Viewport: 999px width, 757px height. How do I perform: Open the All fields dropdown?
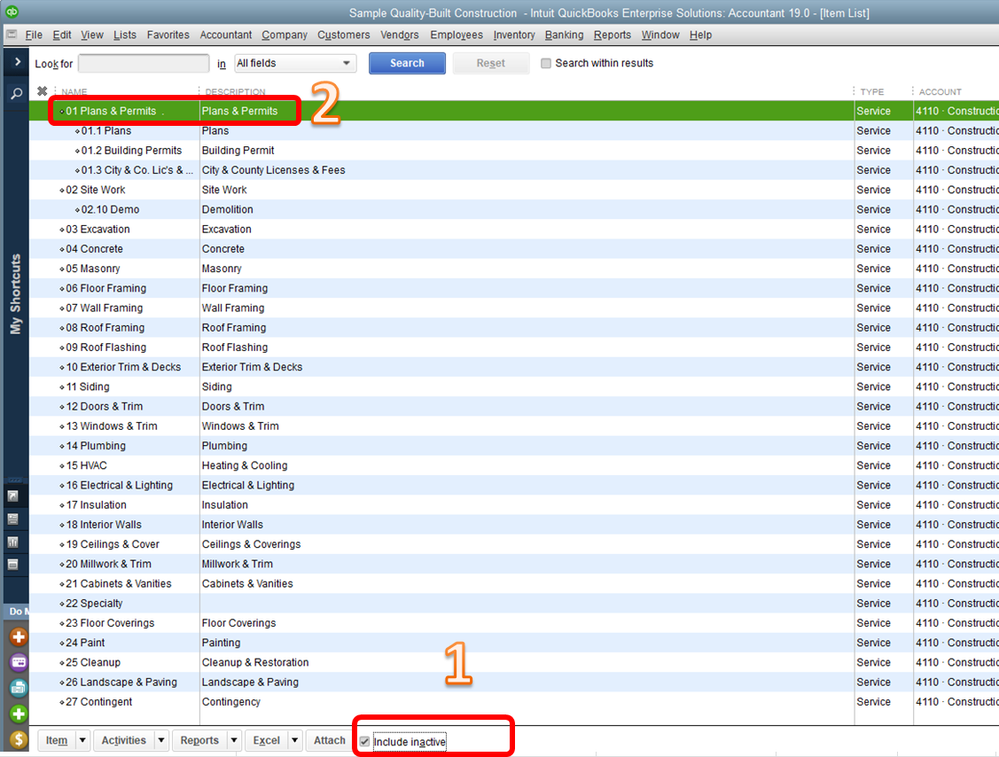tap(295, 63)
